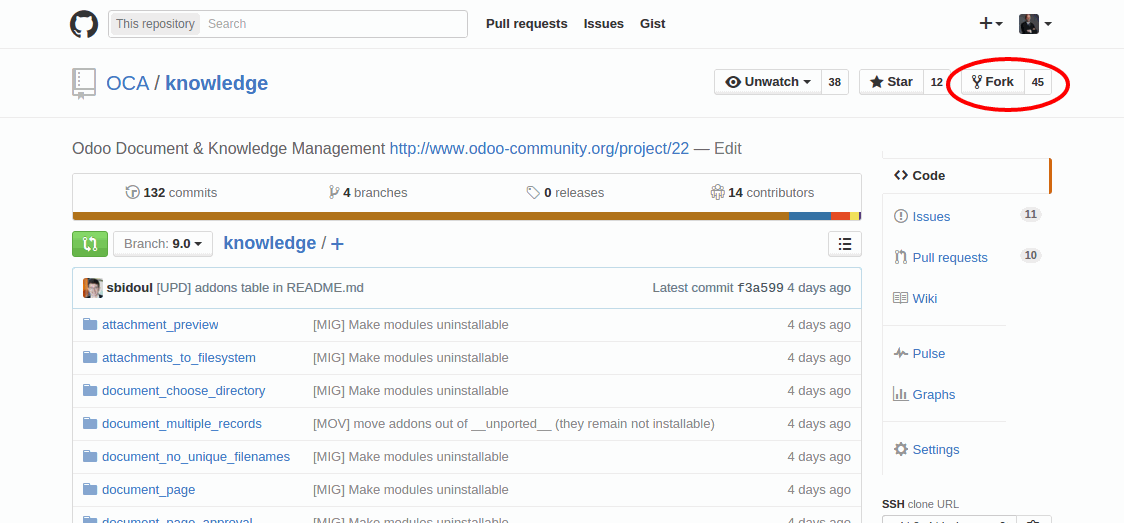Click the language breakdown color bar
Image resolution: width=1124 pixels, height=523 pixels.
click(x=467, y=216)
